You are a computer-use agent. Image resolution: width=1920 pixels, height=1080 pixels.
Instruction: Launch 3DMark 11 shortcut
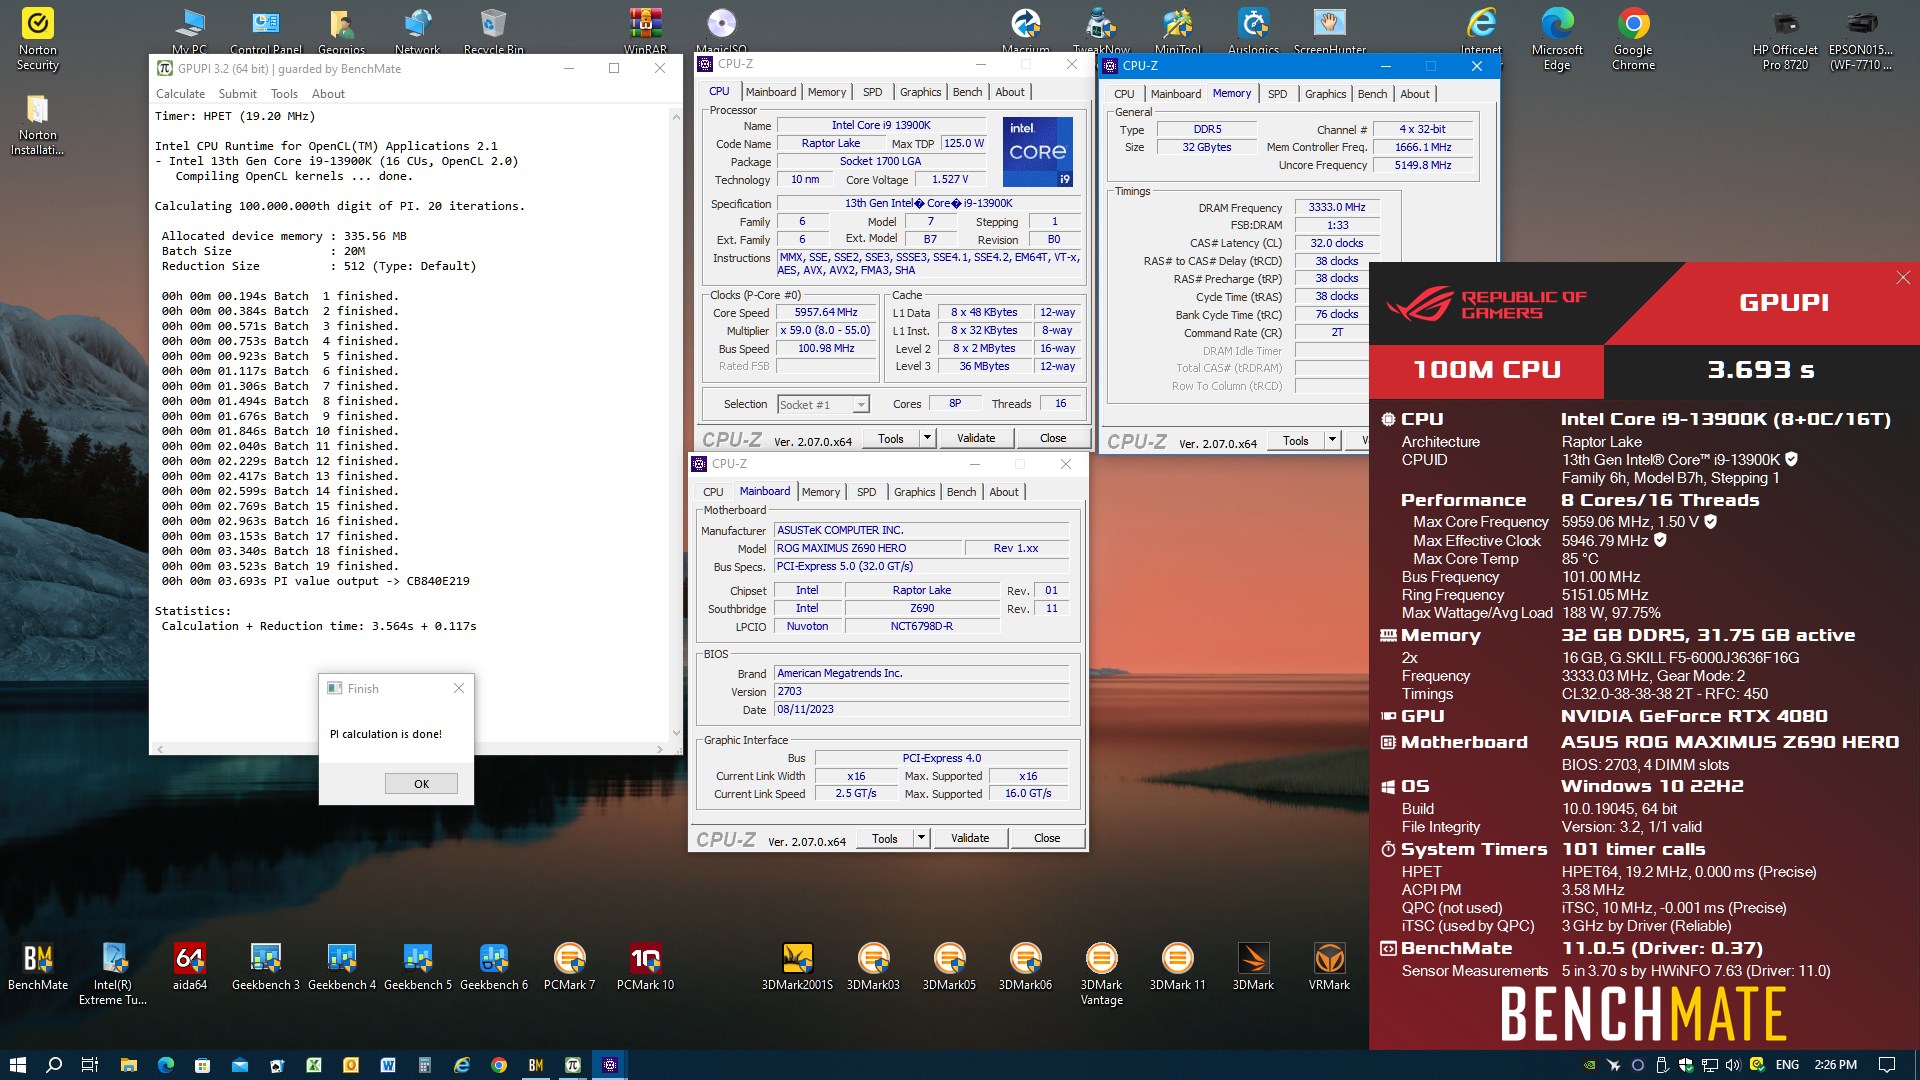click(1177, 966)
